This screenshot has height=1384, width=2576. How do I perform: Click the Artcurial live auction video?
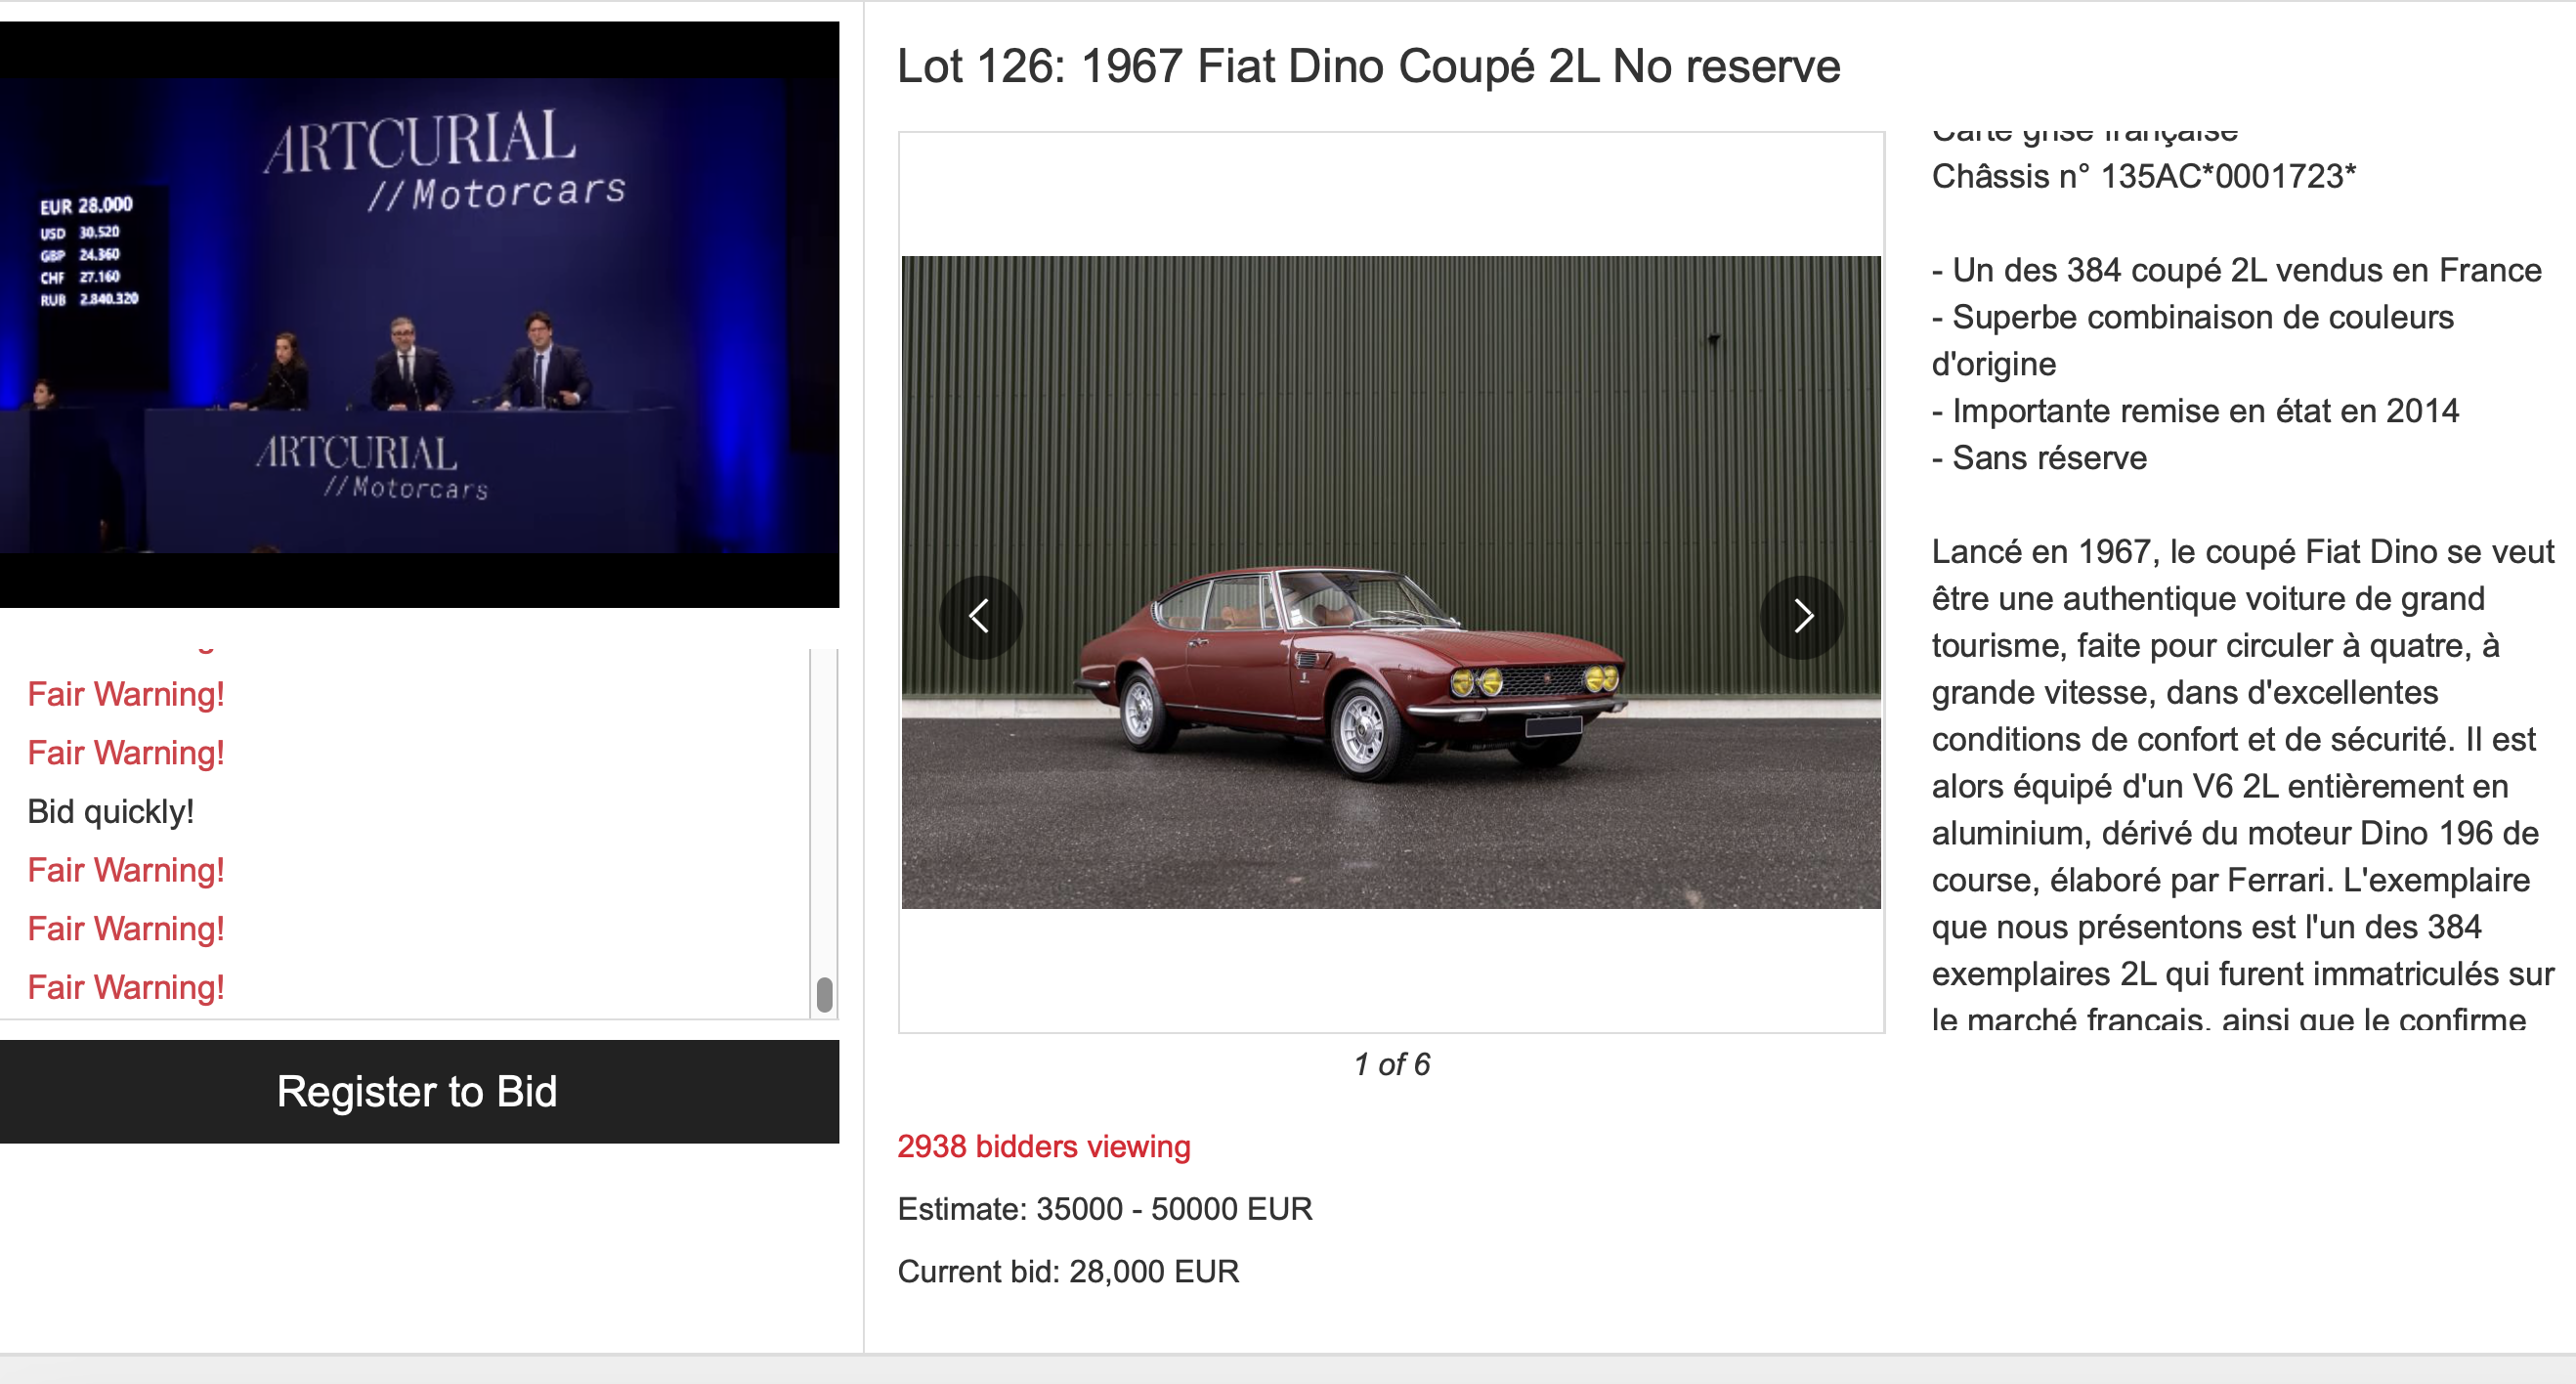point(419,314)
